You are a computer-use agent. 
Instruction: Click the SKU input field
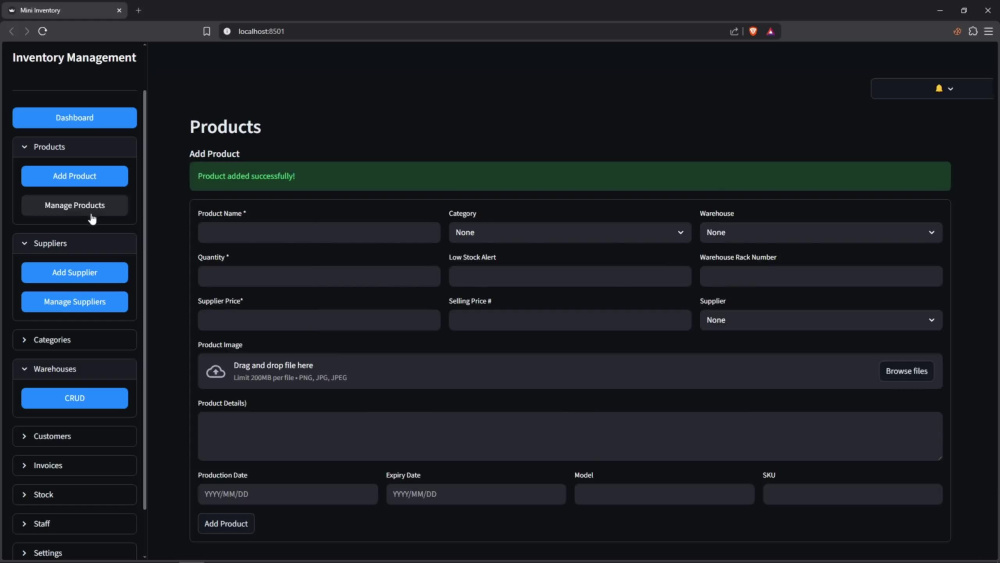[x=852, y=494]
